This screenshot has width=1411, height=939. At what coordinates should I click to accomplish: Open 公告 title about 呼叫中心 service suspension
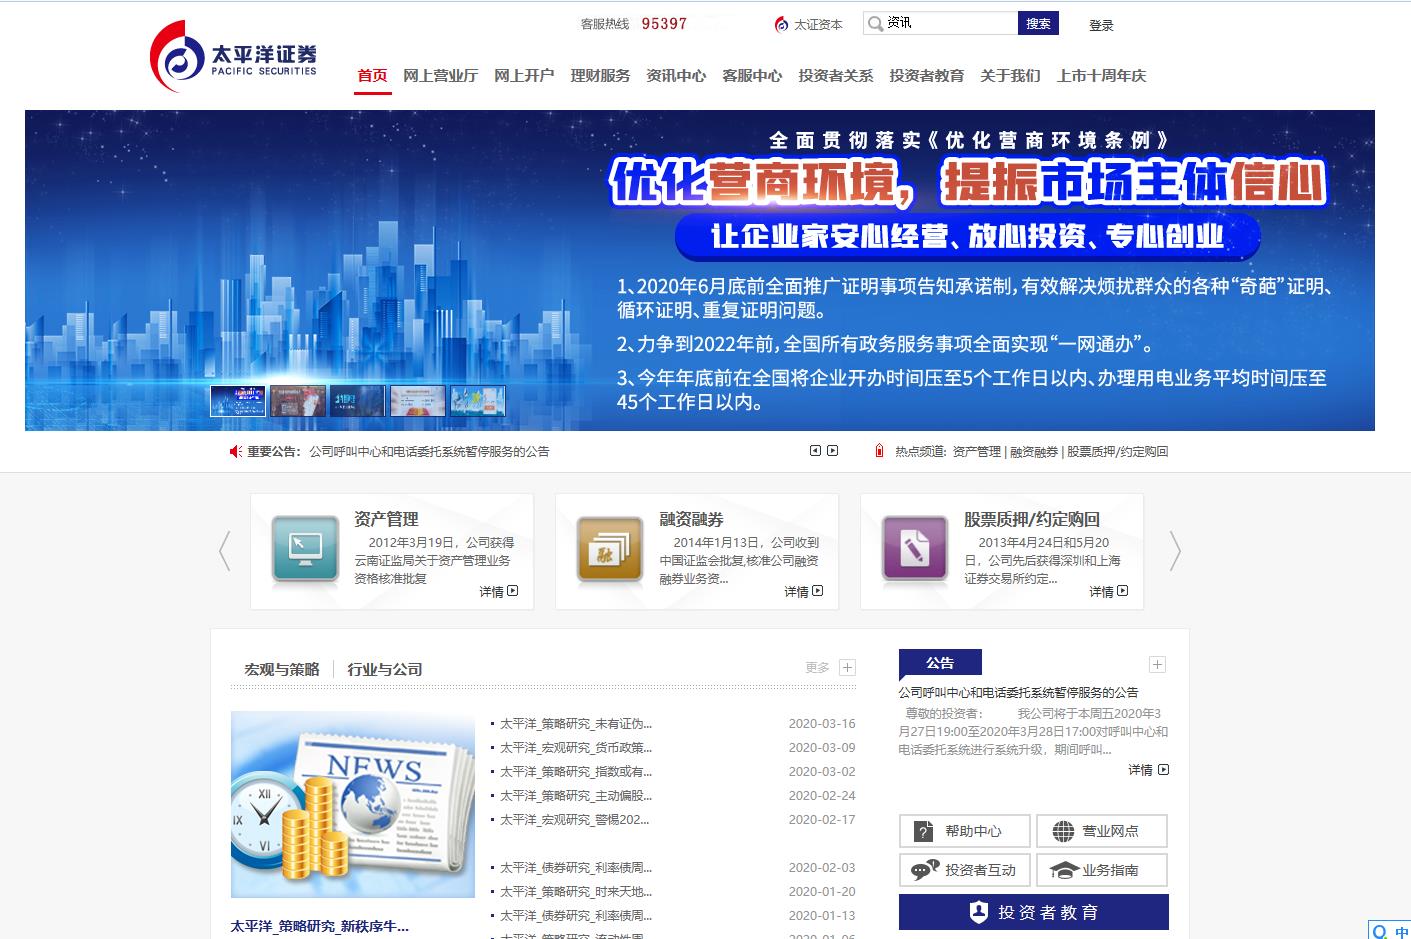(1018, 692)
